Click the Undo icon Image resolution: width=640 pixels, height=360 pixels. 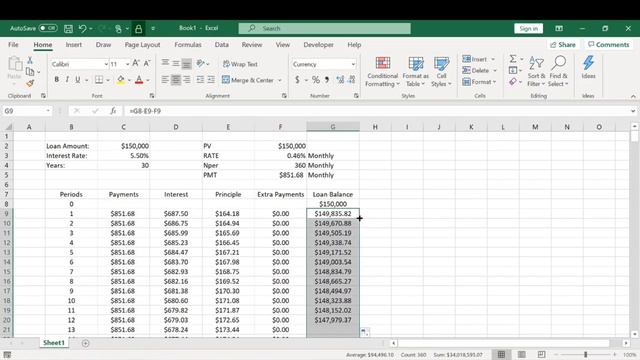82,29
